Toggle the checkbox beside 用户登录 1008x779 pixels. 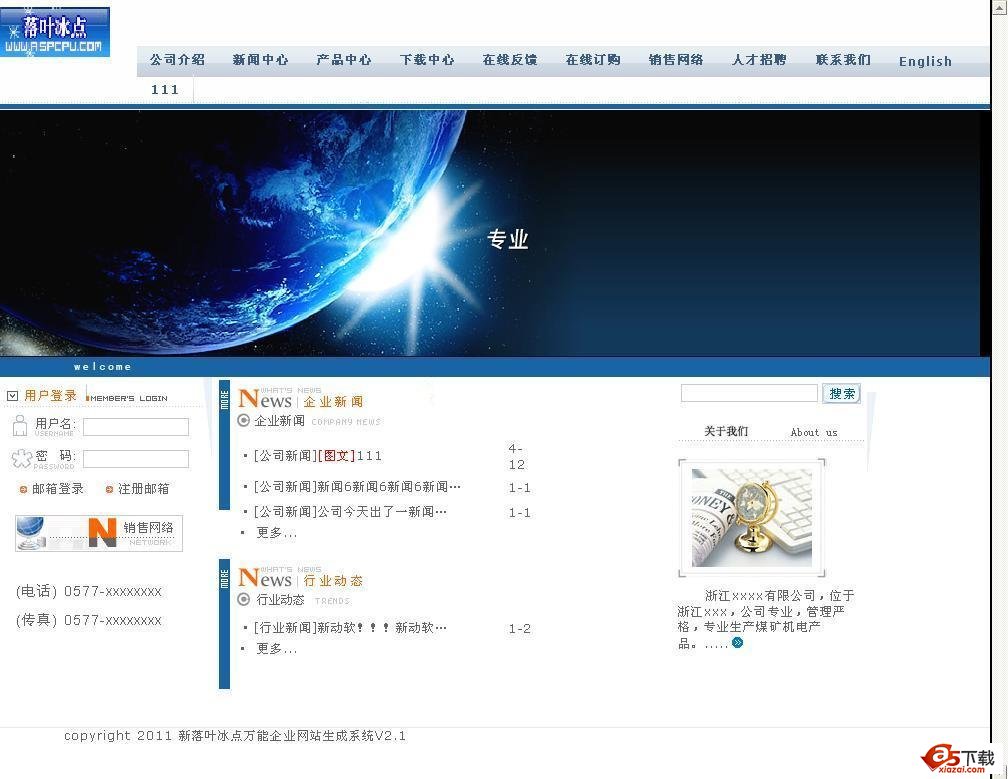pyautogui.click(x=12, y=394)
